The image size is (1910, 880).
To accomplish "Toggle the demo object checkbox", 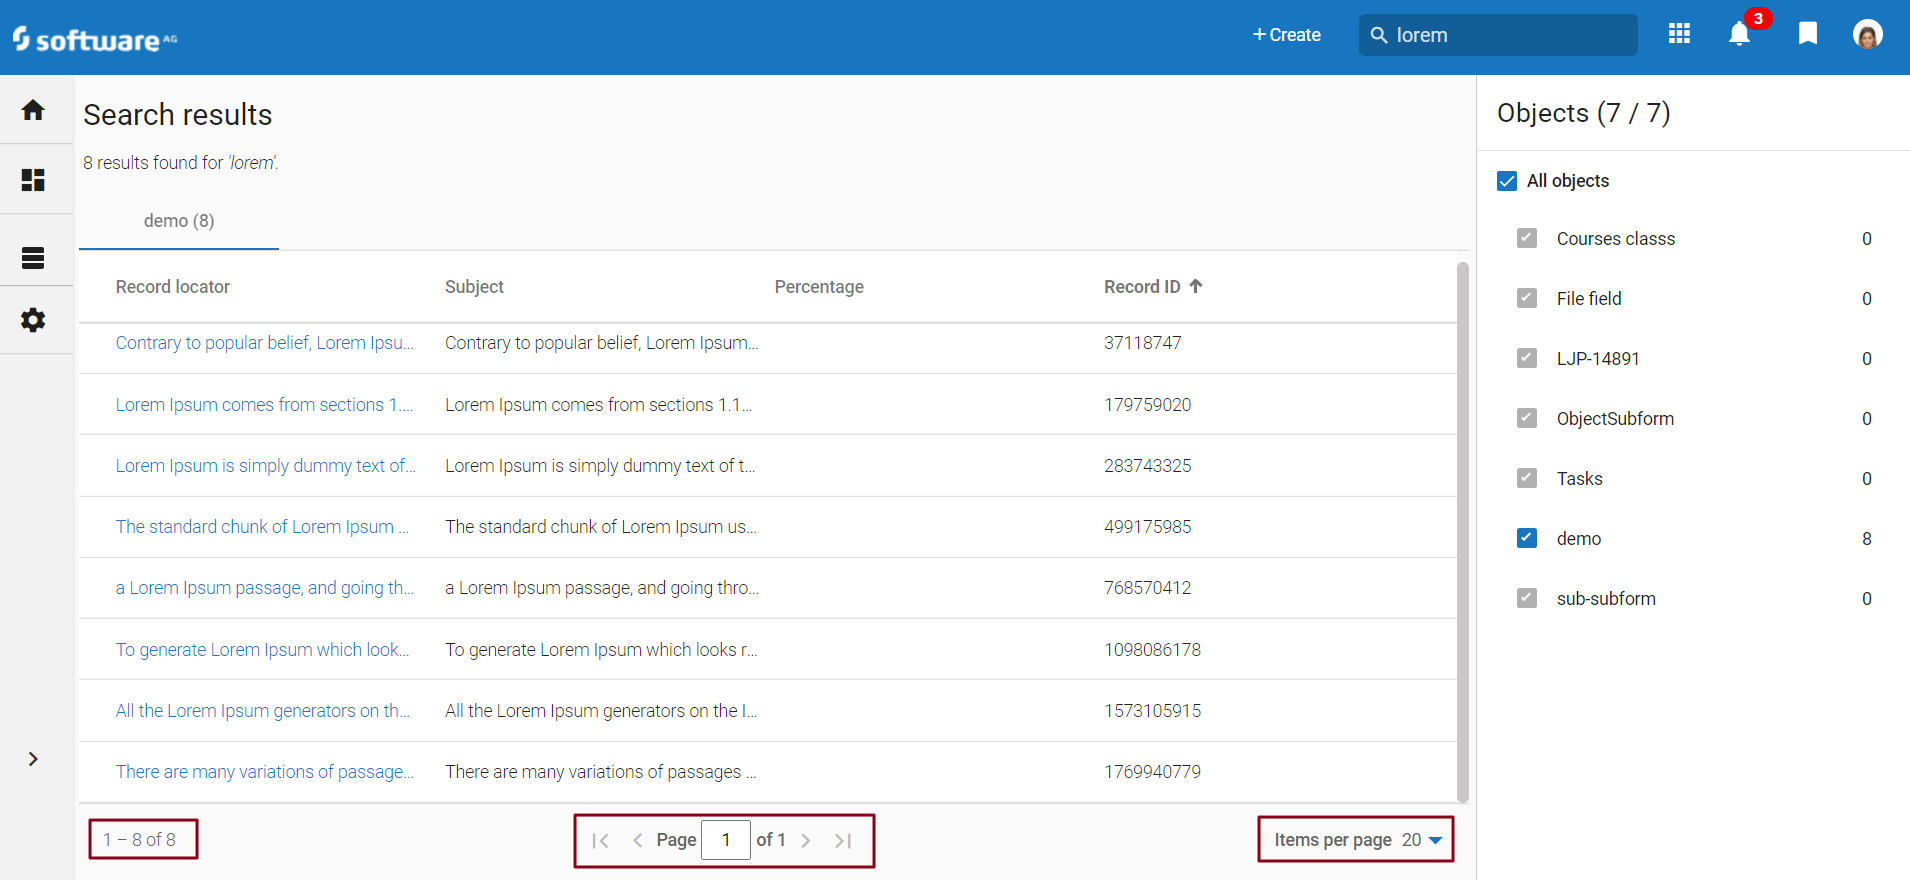I will [1527, 538].
